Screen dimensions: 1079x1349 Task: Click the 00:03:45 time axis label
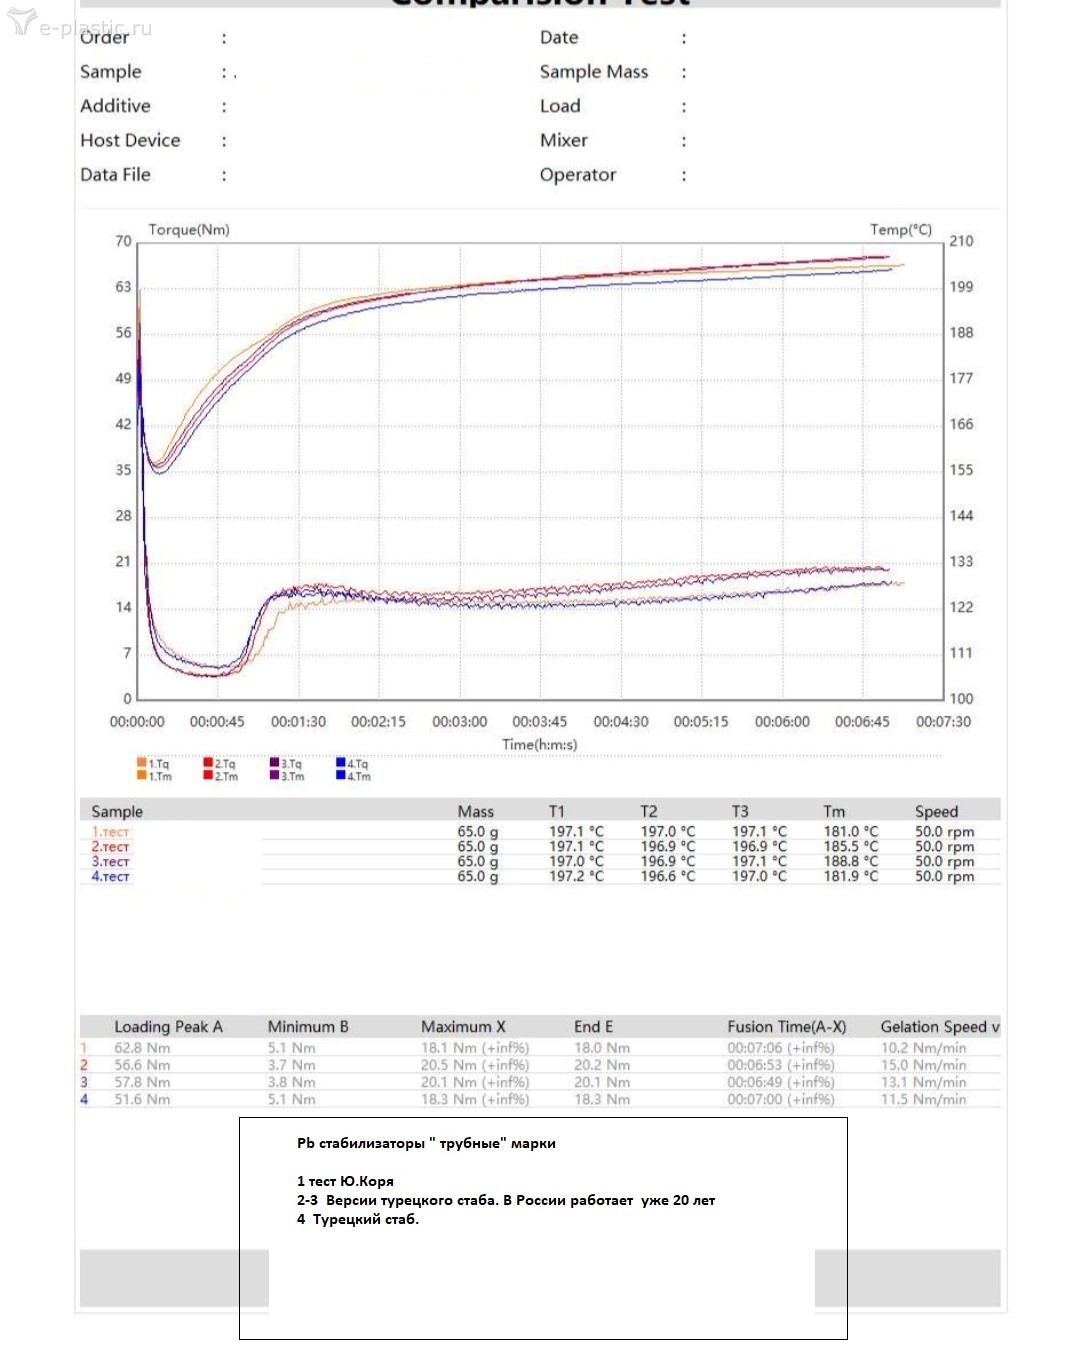click(x=540, y=722)
